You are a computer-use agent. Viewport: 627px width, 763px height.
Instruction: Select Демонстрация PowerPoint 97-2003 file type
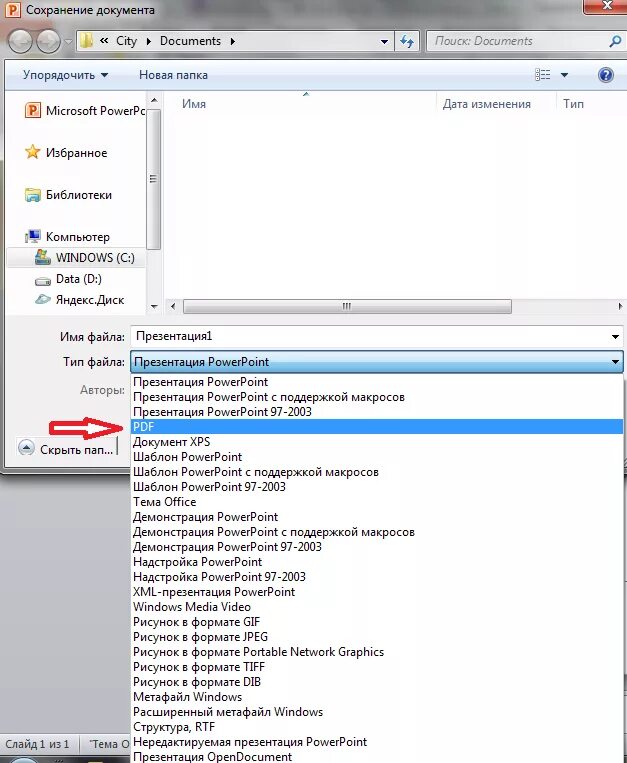point(377,547)
